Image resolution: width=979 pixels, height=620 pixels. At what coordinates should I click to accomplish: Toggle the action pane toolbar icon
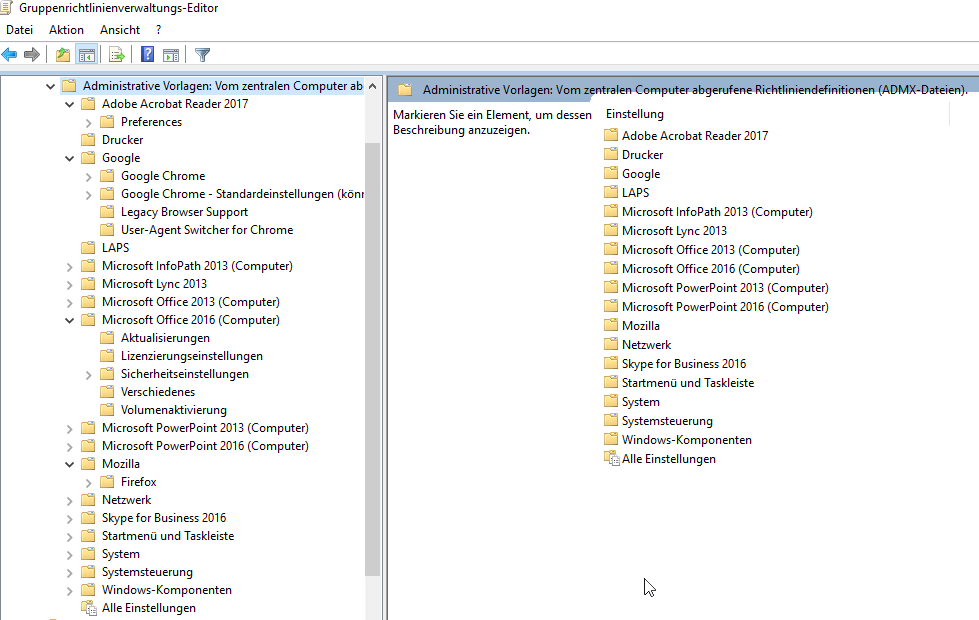[x=170, y=55]
